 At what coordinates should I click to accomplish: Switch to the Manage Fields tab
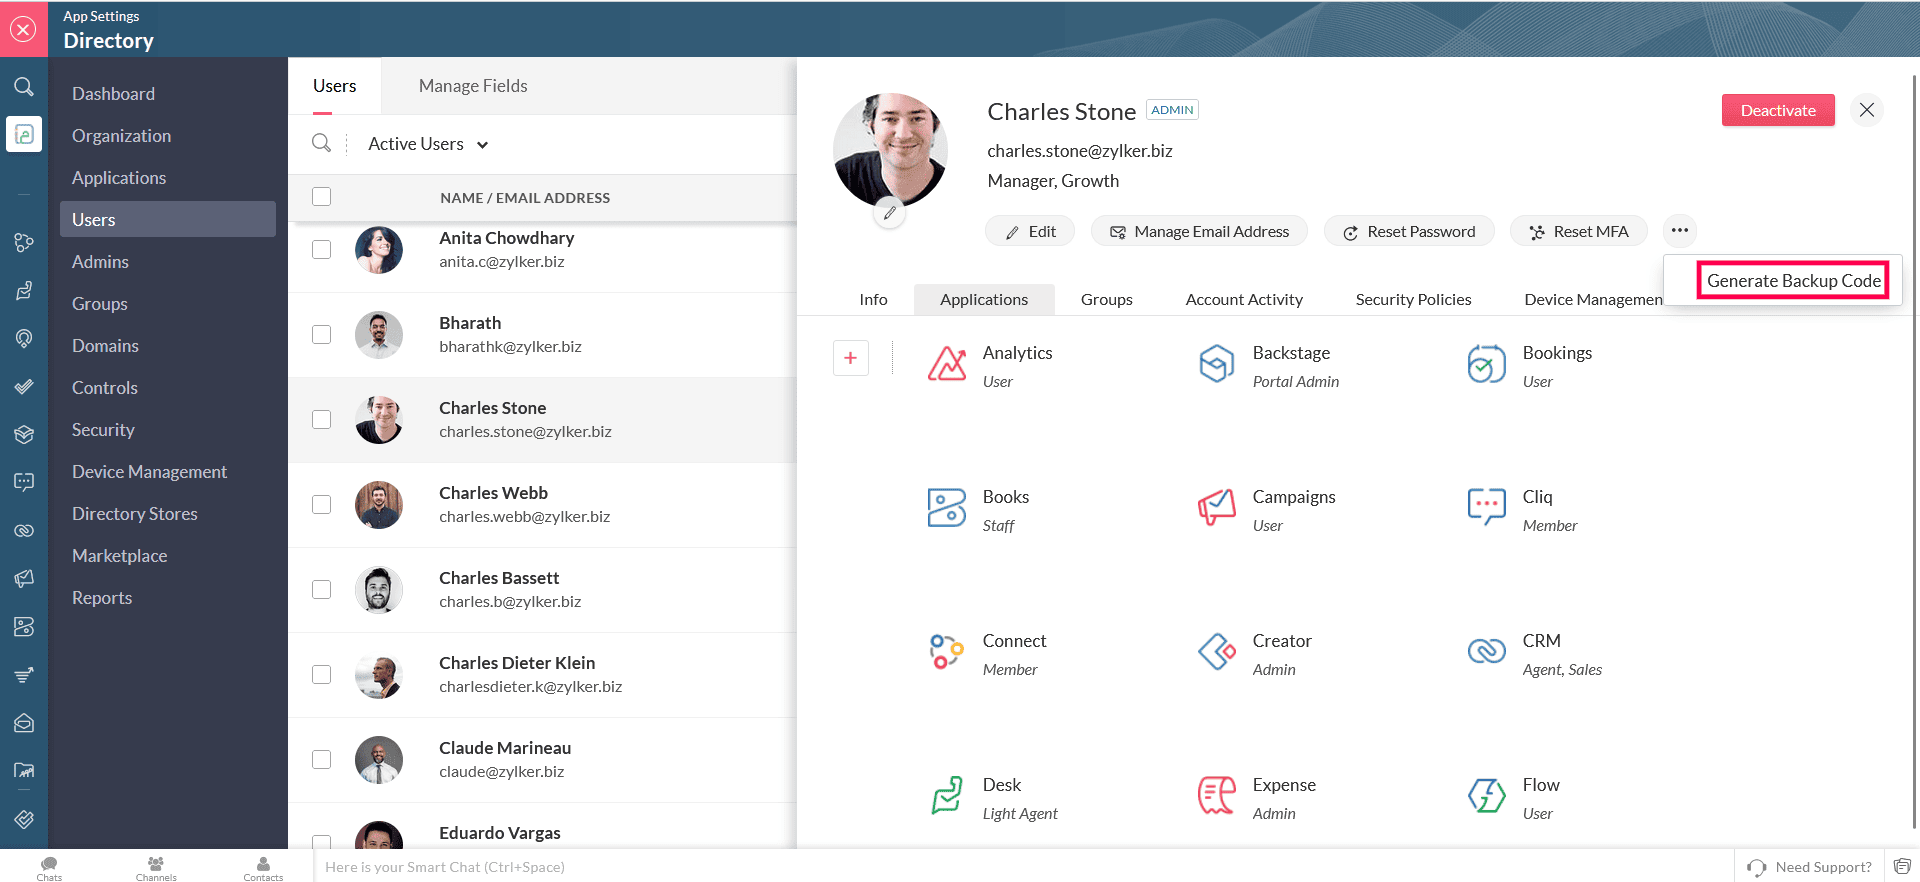(x=473, y=86)
